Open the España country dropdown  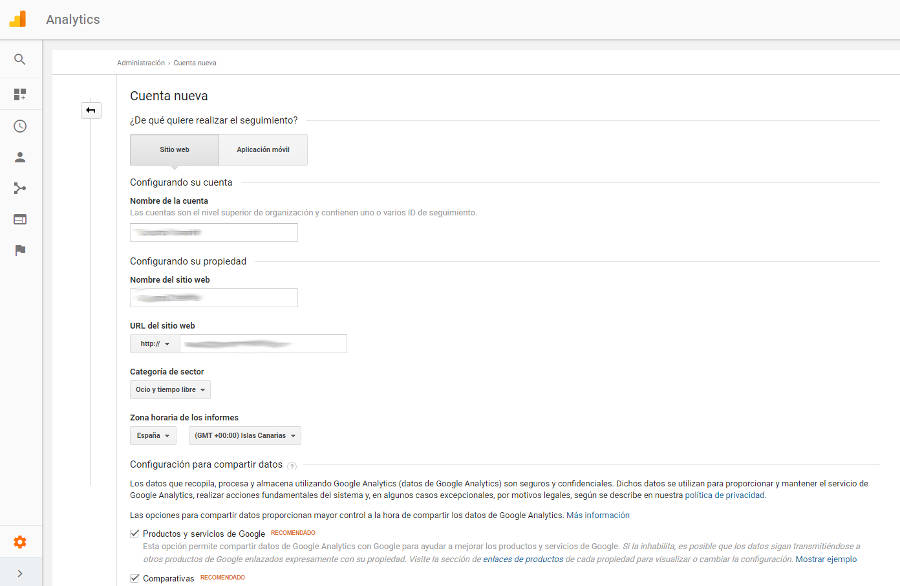pyautogui.click(x=153, y=436)
